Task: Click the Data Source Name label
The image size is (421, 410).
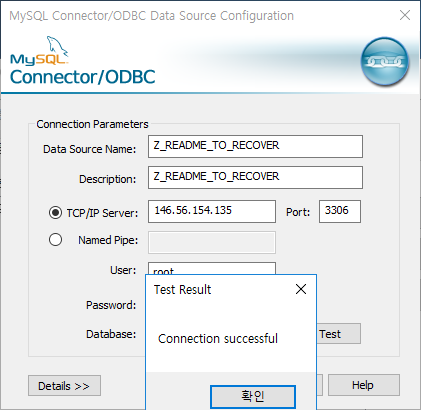Action: (x=90, y=149)
